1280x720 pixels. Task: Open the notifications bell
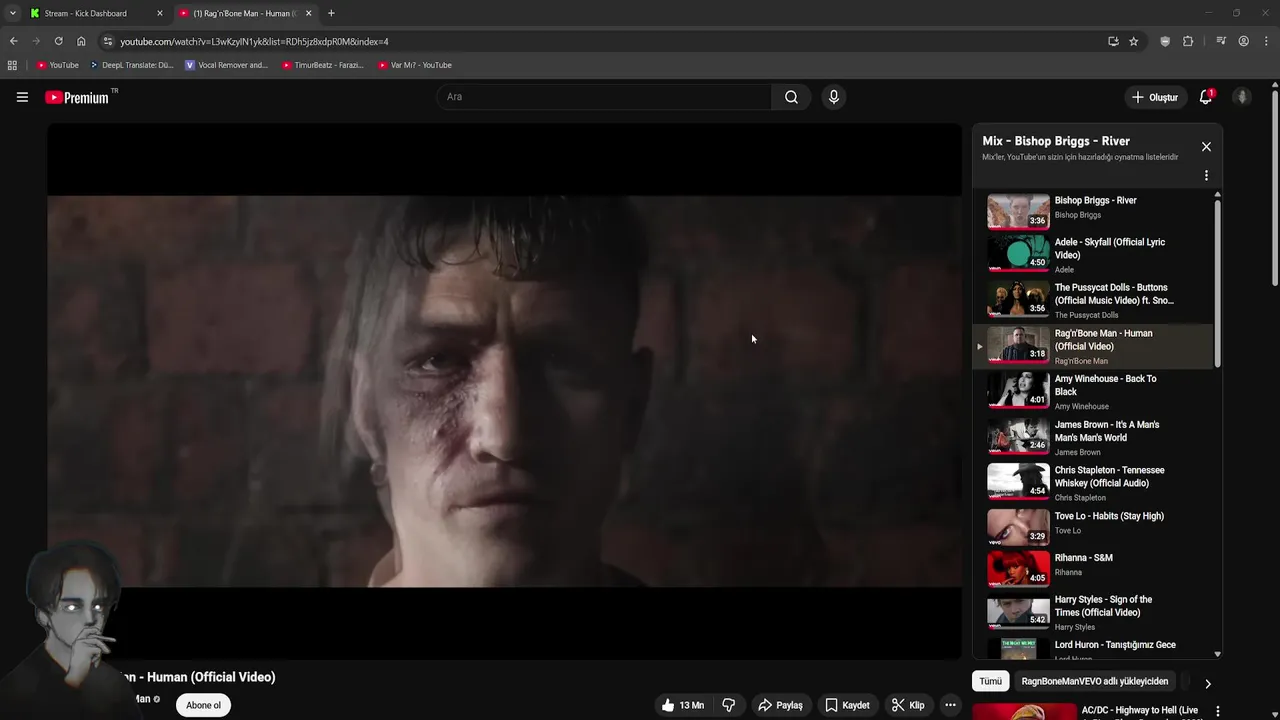click(x=1206, y=97)
